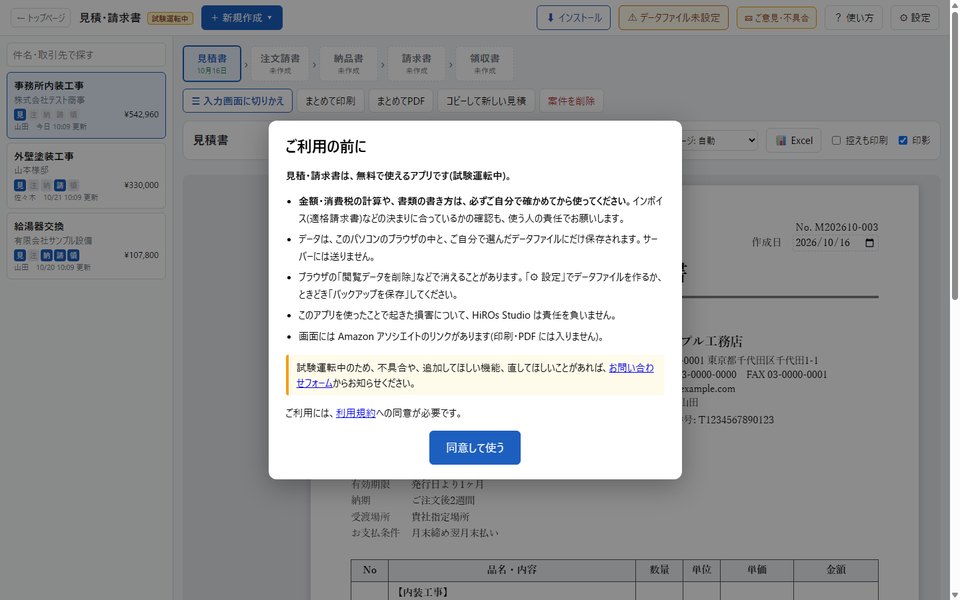Click the 単価 column header
This screenshot has width=960, height=600.
757,569
